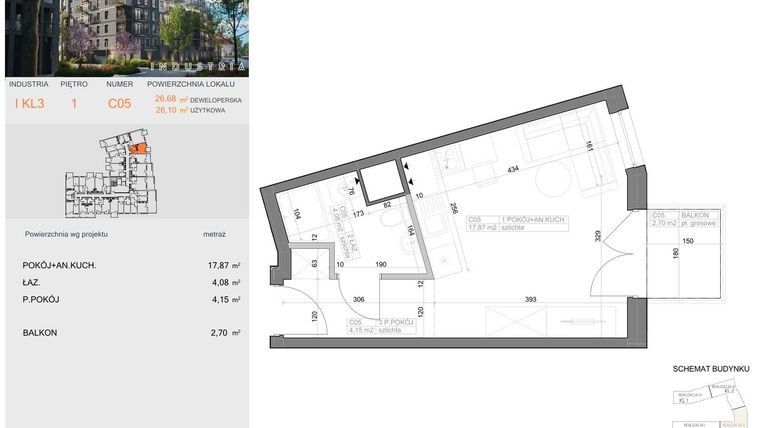The width and height of the screenshot is (760, 428).
Task: Select the '26,10 m² UŻYTKOWA' area value
Action: coord(190,110)
